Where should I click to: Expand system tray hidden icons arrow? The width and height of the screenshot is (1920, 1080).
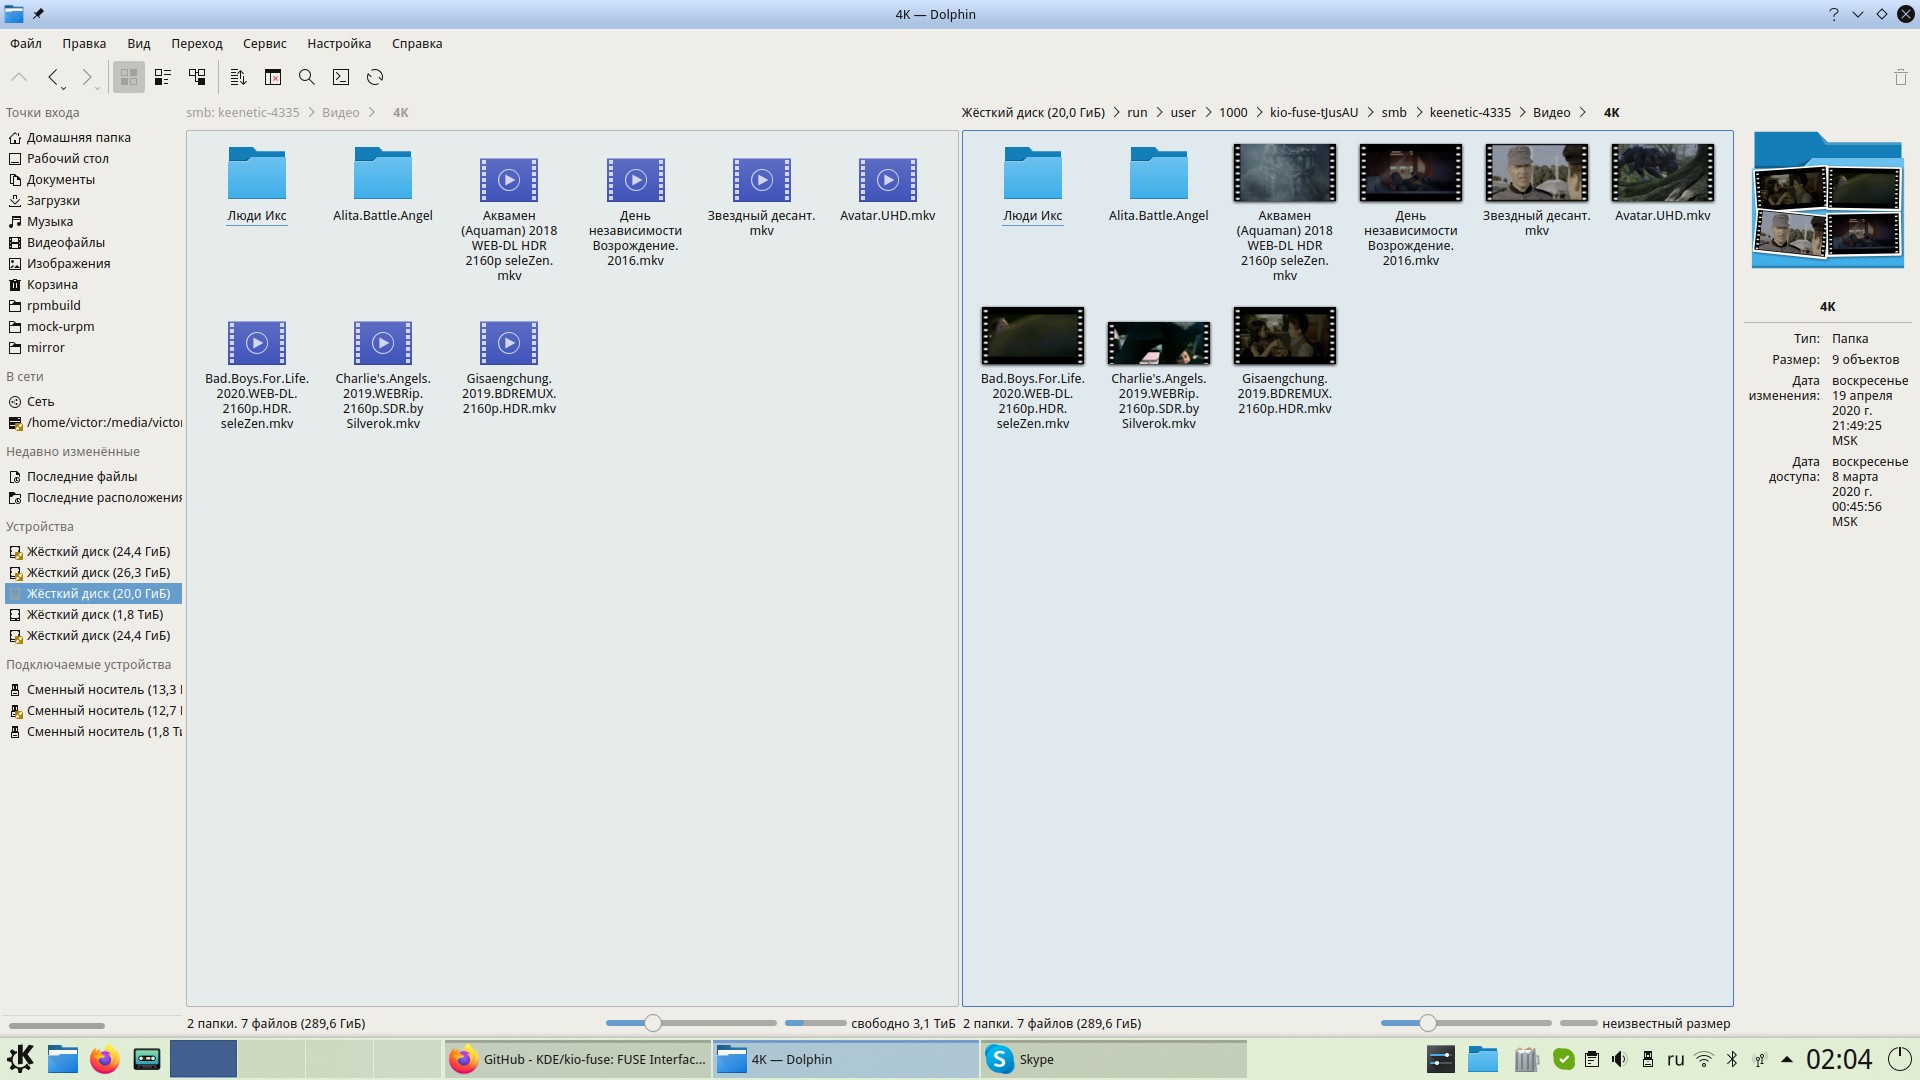point(1787,1059)
